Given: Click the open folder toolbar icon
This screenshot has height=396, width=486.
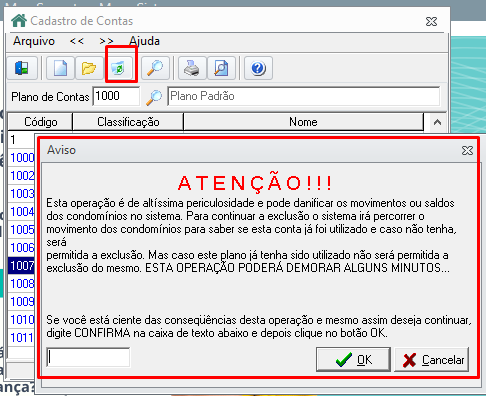Looking at the screenshot, I should click(x=89, y=68).
